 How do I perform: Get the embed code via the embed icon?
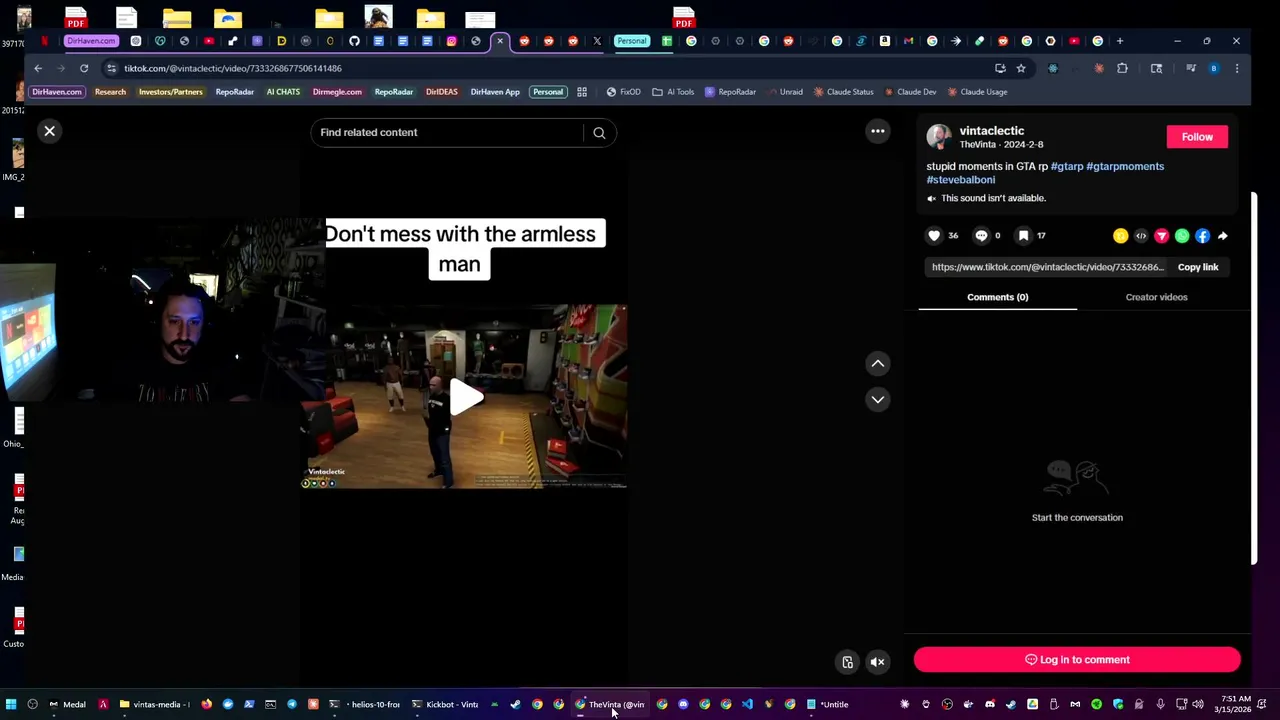pyautogui.click(x=1141, y=236)
